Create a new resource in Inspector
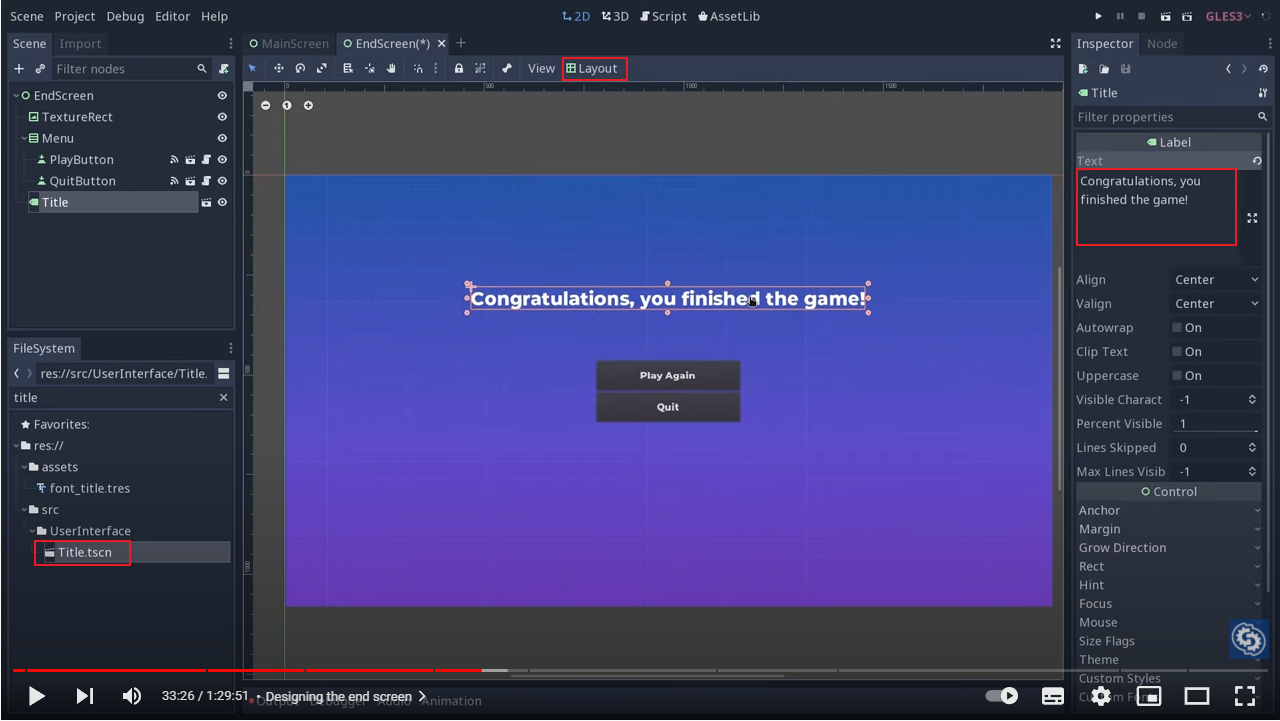This screenshot has width=1280, height=721. tap(1083, 69)
